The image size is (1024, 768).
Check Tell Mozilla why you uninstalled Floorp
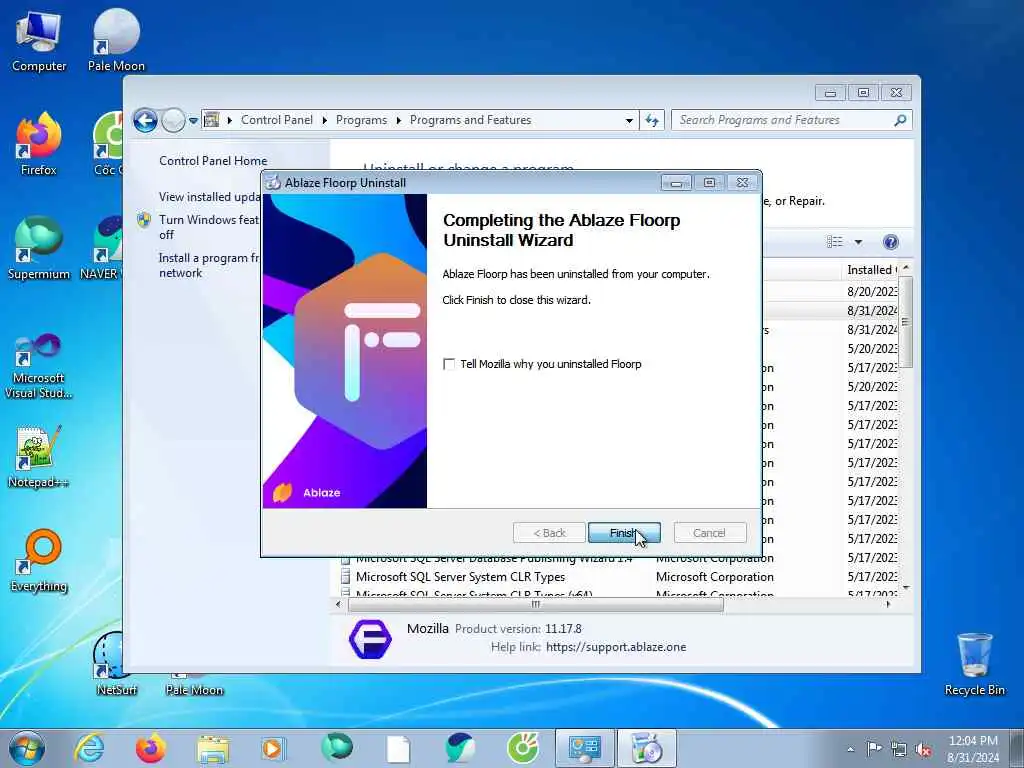449,364
